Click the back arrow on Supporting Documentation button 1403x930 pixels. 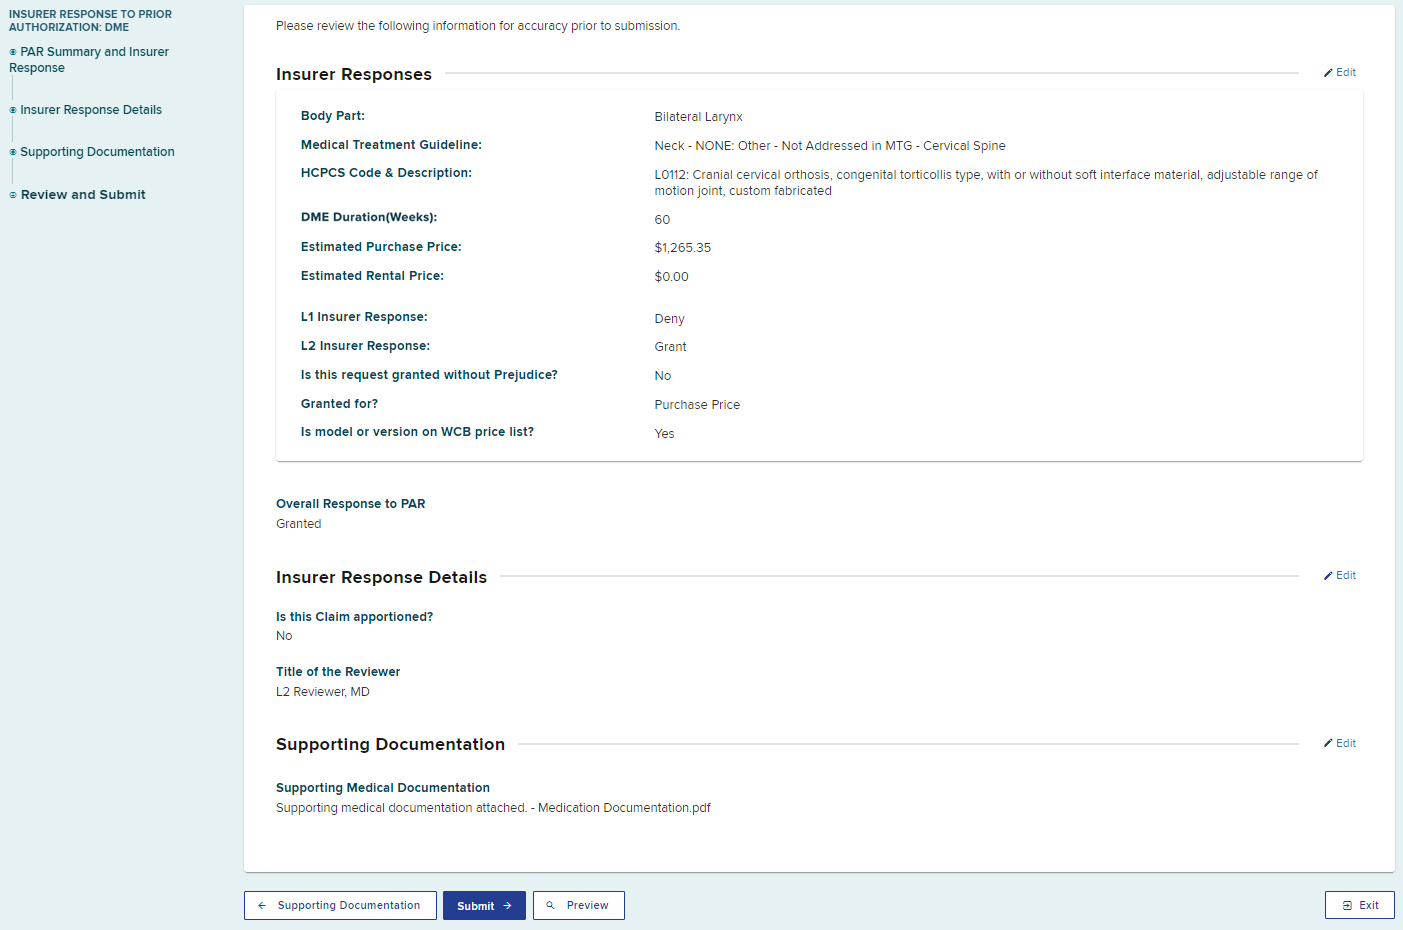pyautogui.click(x=262, y=905)
